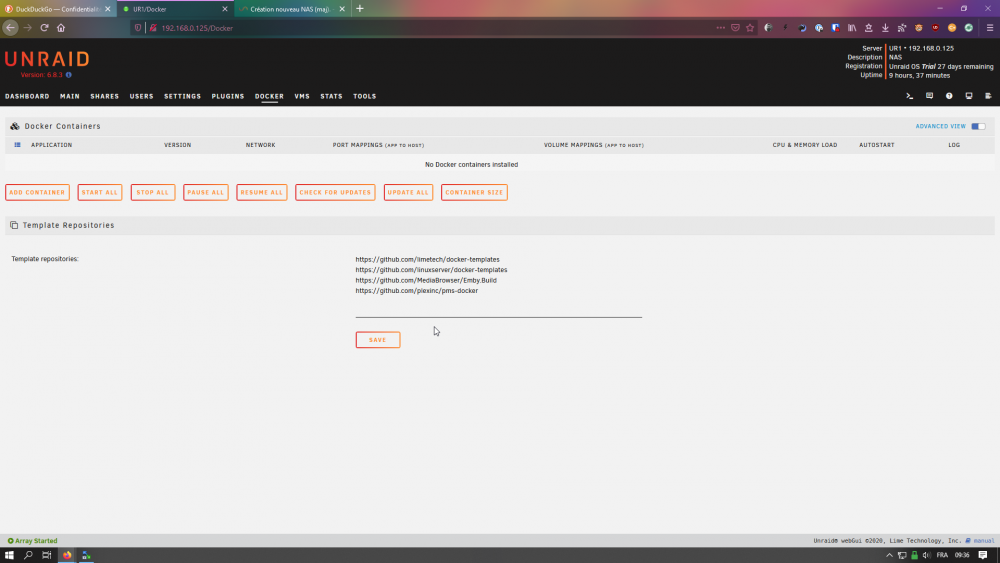Click the linuxserver/docker-templates repository line
The width and height of the screenshot is (1000, 563).
[x=431, y=270]
